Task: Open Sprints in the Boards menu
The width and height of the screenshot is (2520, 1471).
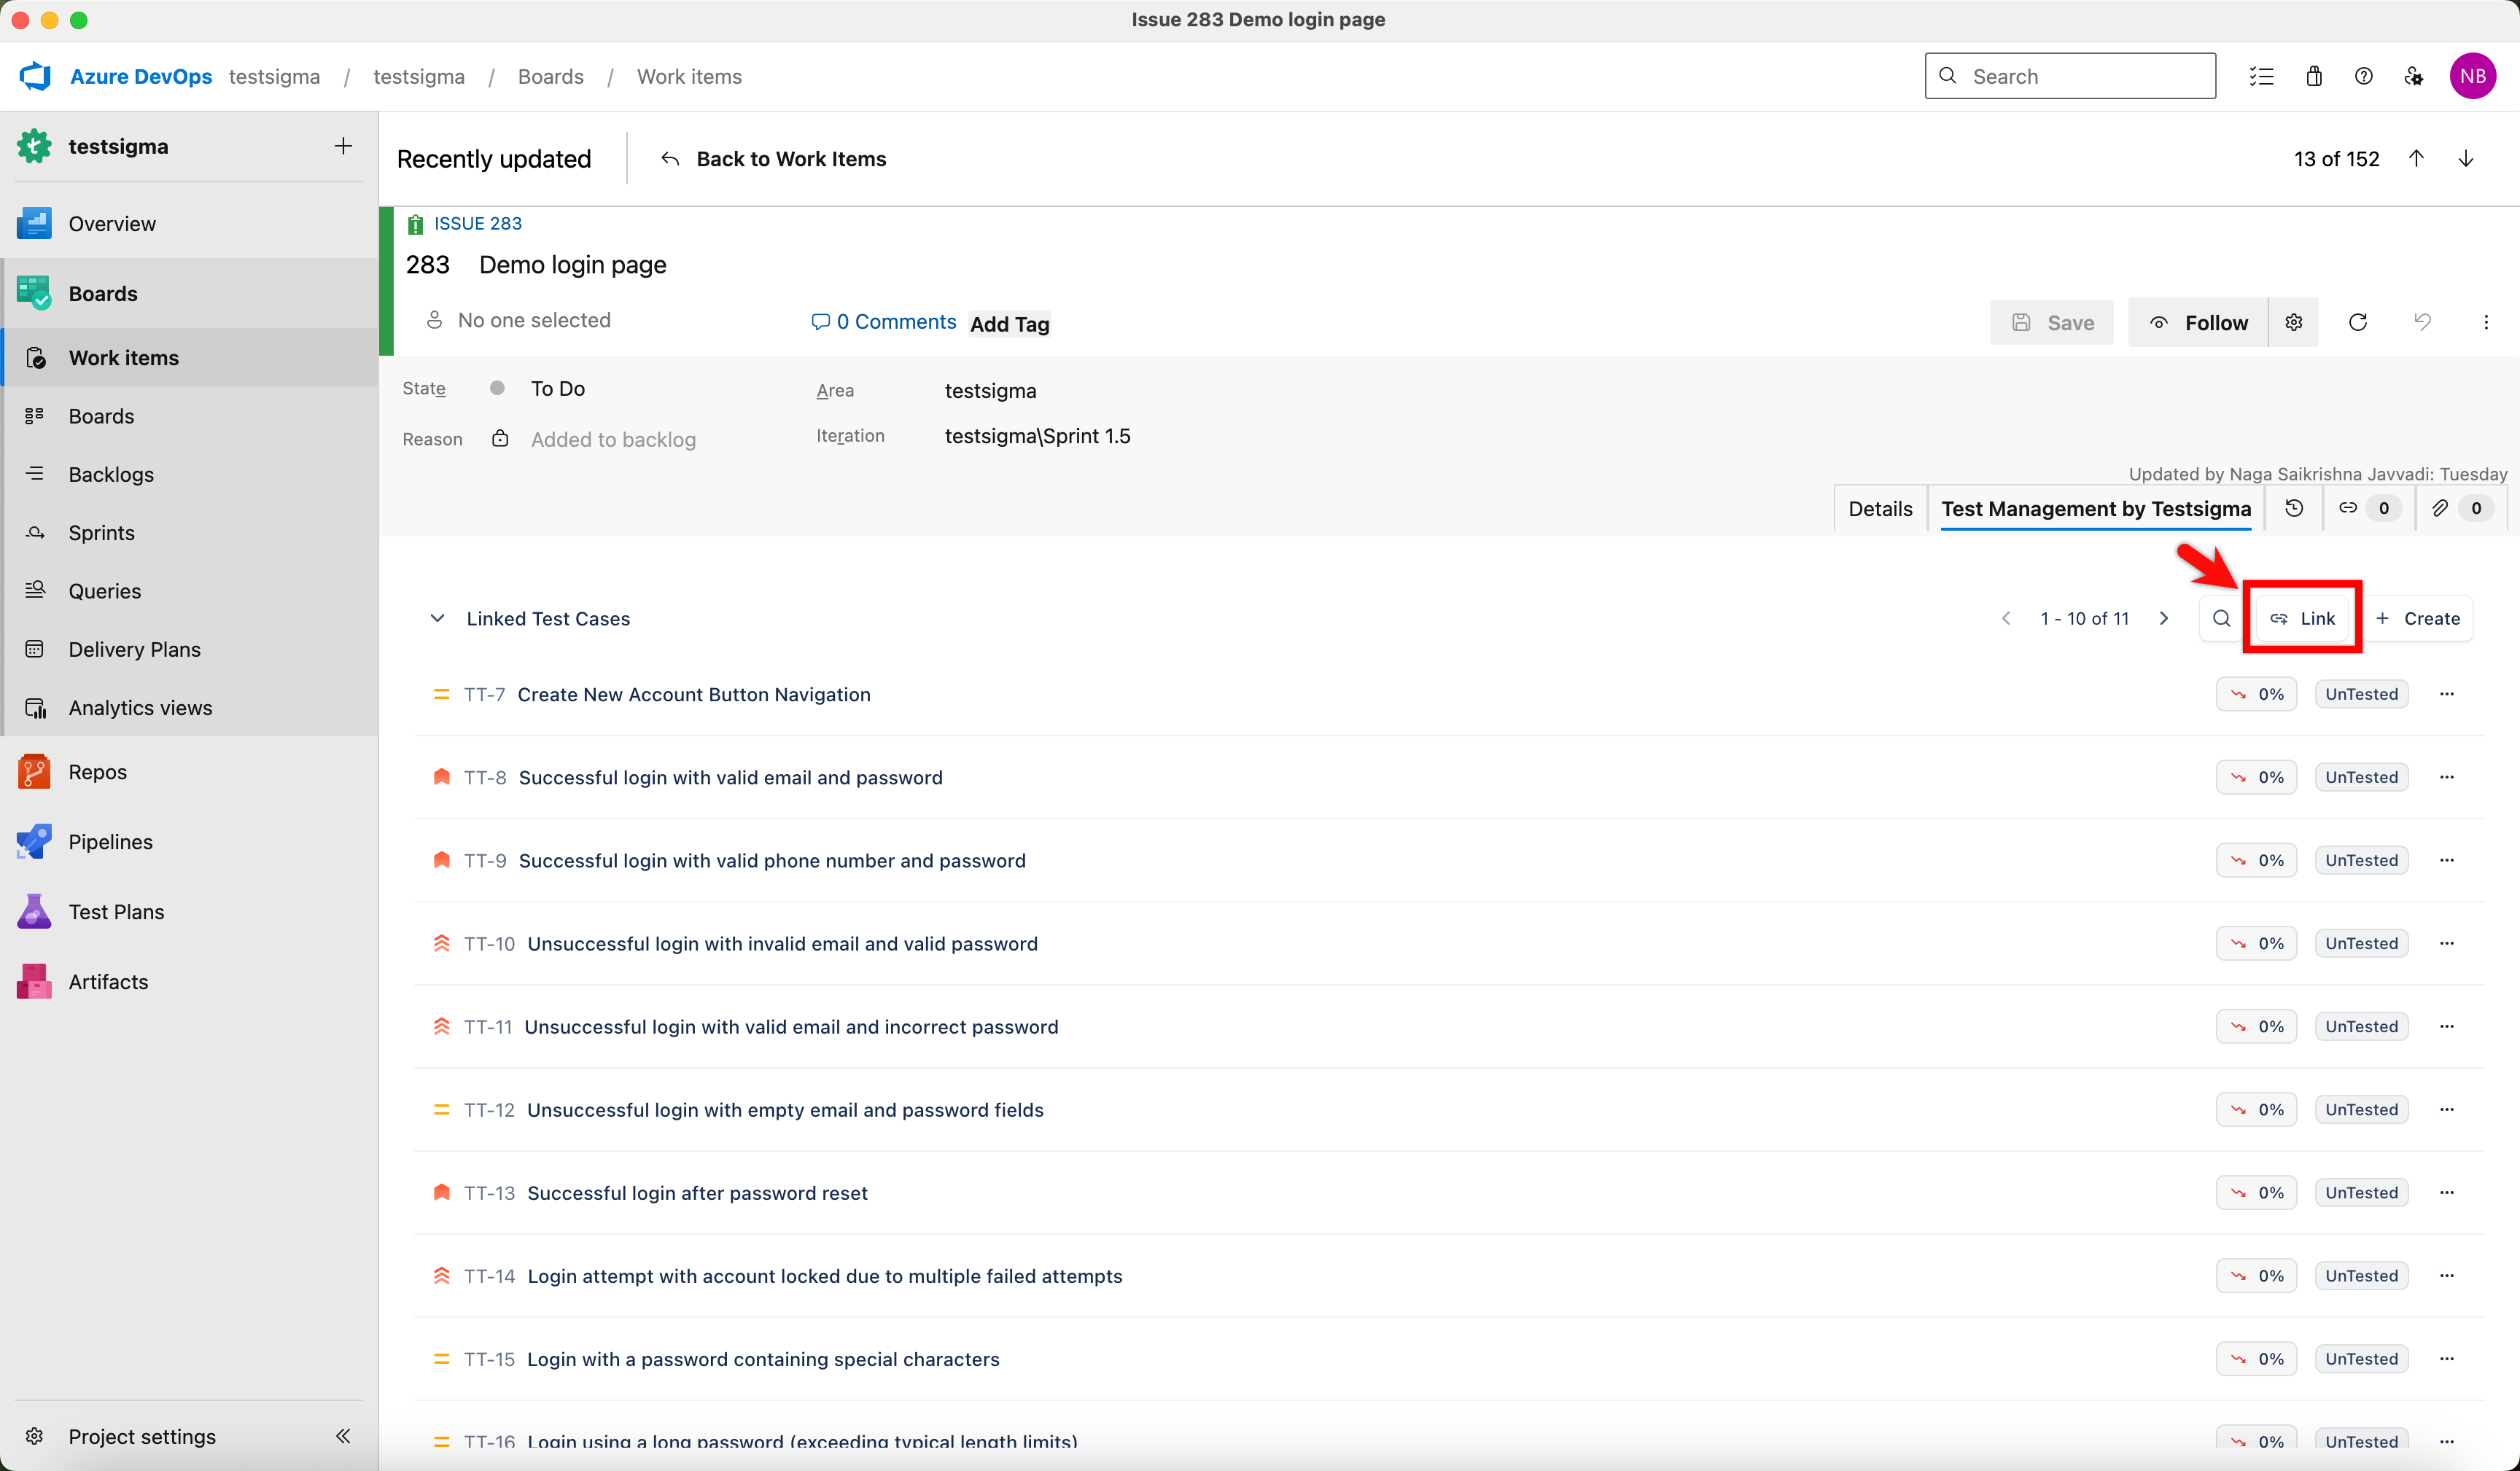Action: (x=101, y=532)
